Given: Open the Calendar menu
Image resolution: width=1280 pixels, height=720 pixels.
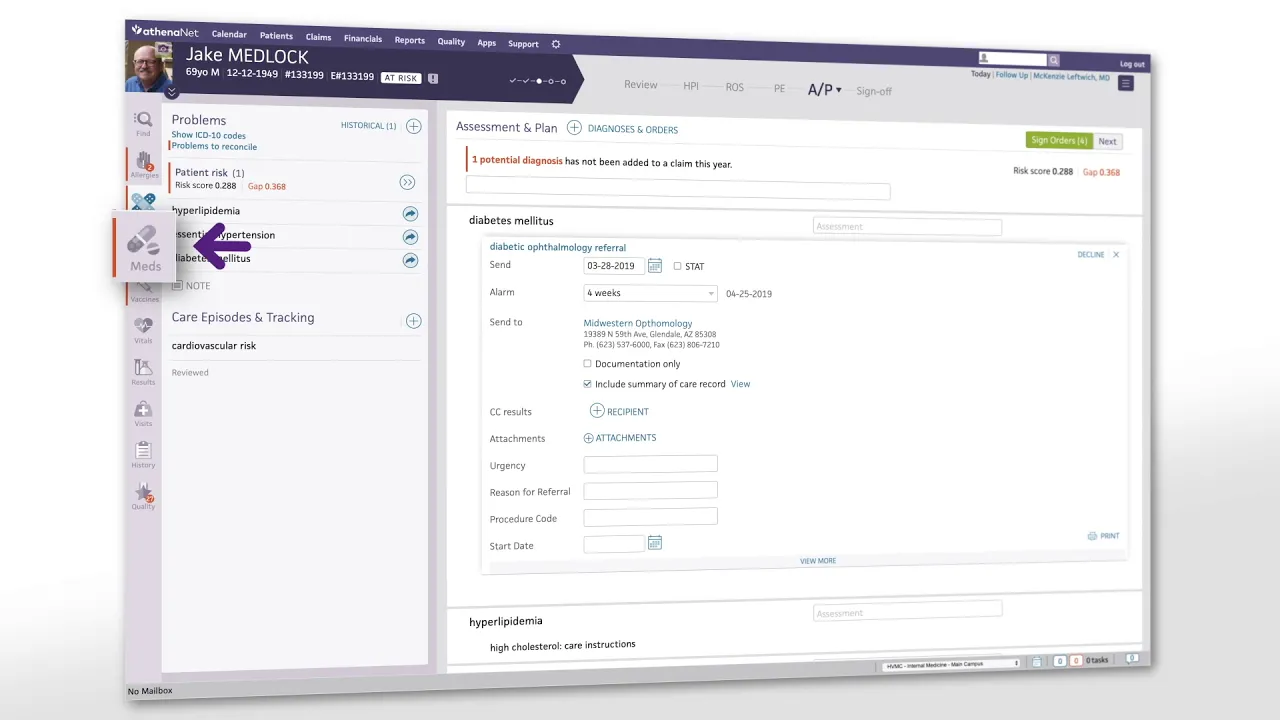Looking at the screenshot, I should pyautogui.click(x=229, y=35).
